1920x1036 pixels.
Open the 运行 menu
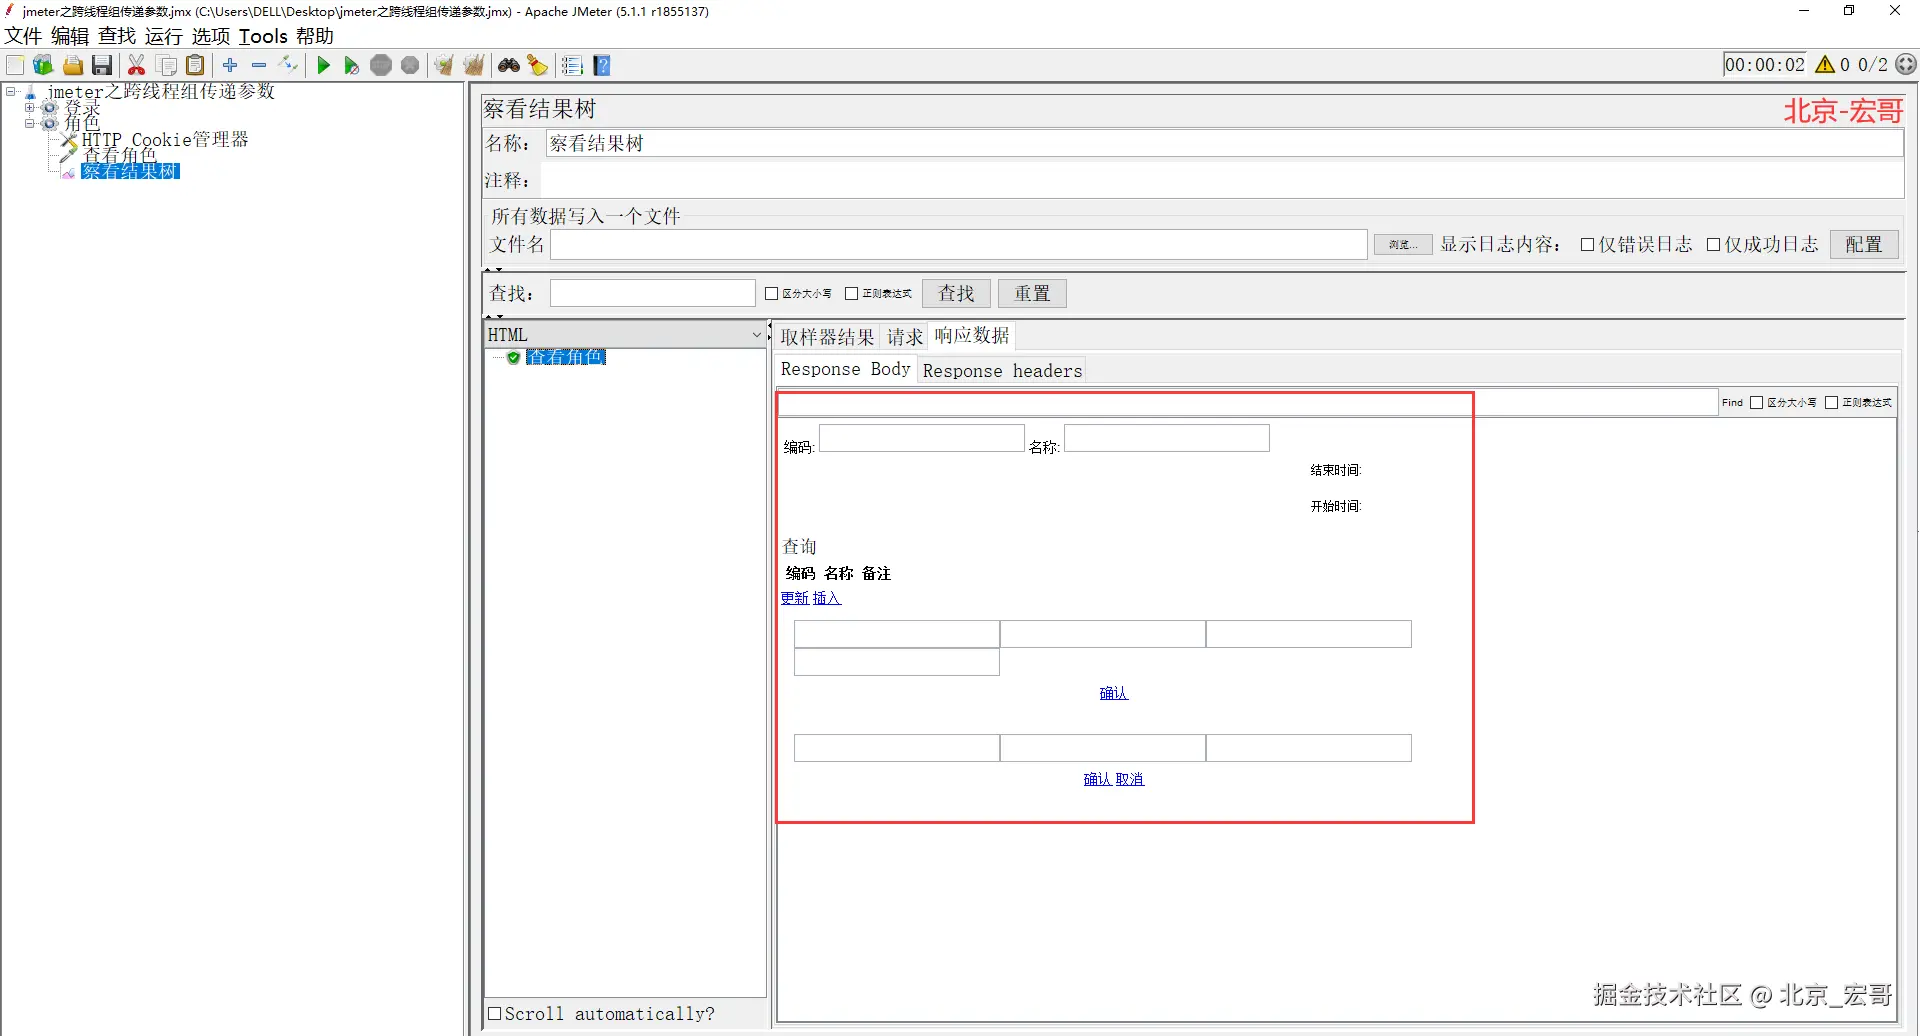[x=164, y=36]
